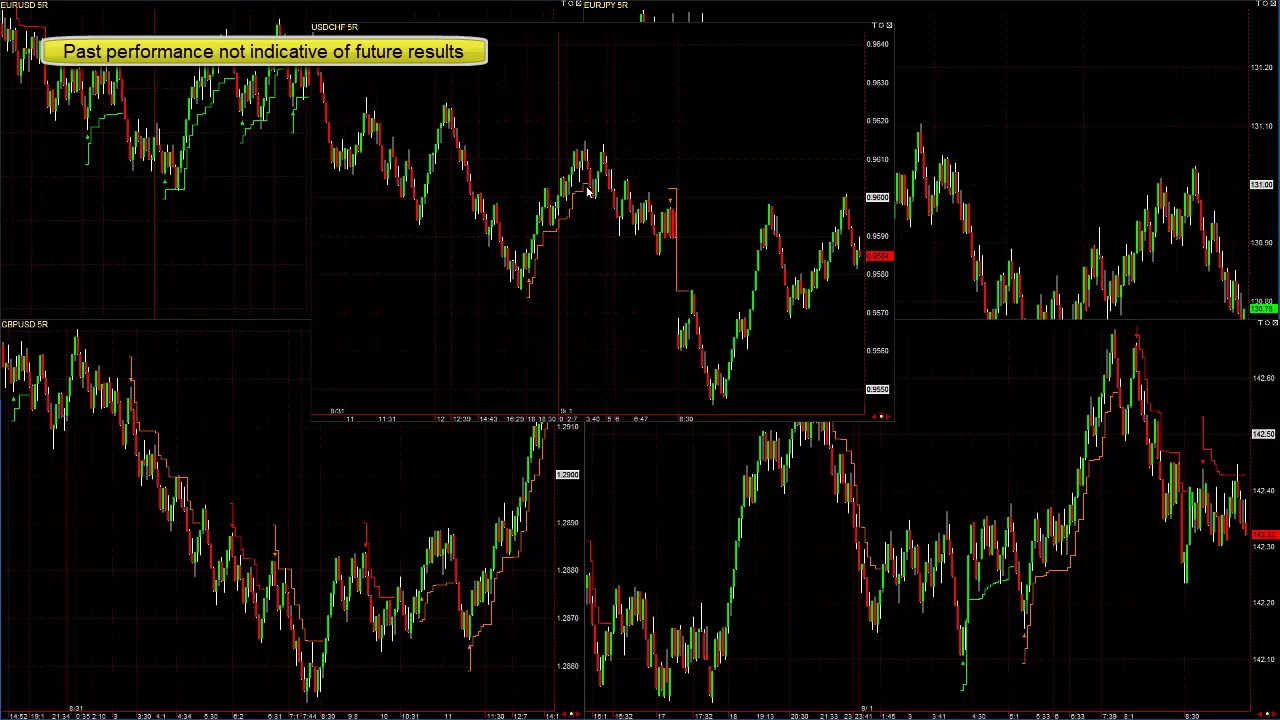Click the circle icon on bottom-right chart header
Viewport: 1280px width, 720px height.
coord(1267,323)
